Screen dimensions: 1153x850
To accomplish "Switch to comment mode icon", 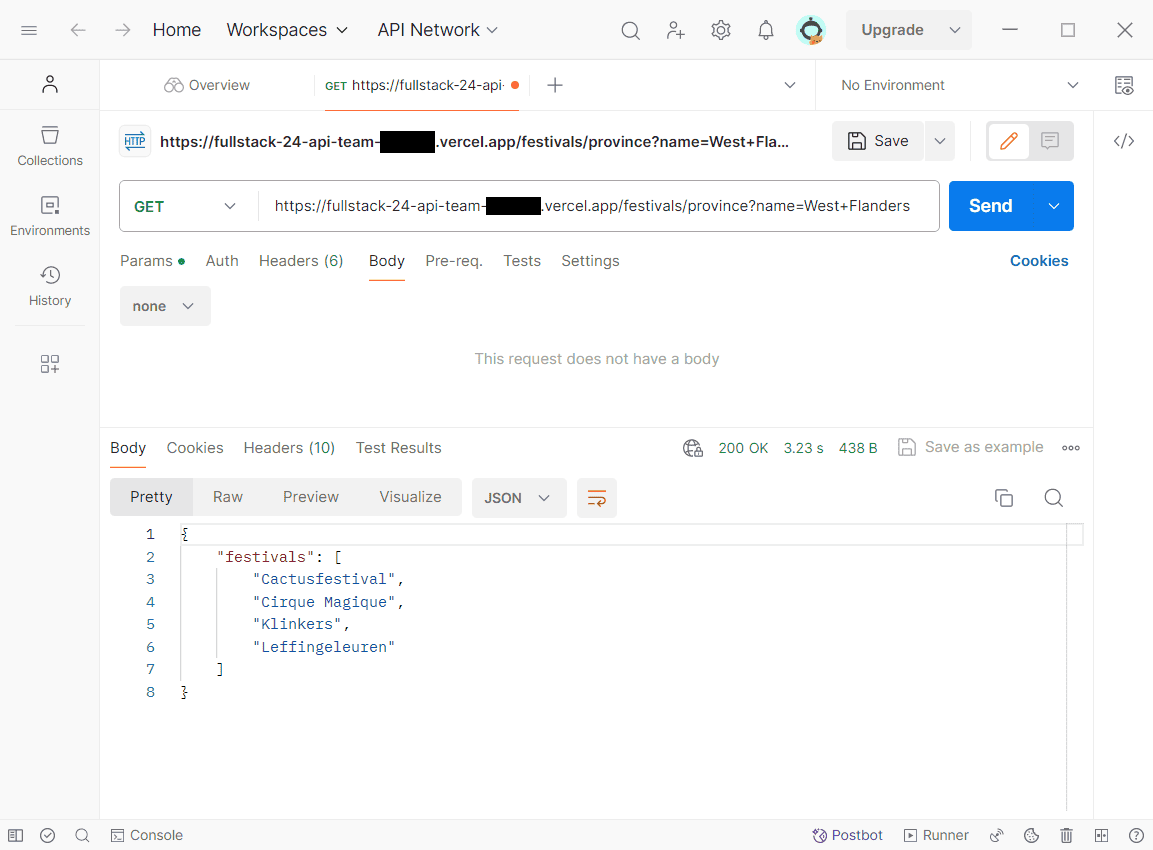I will point(1050,141).
